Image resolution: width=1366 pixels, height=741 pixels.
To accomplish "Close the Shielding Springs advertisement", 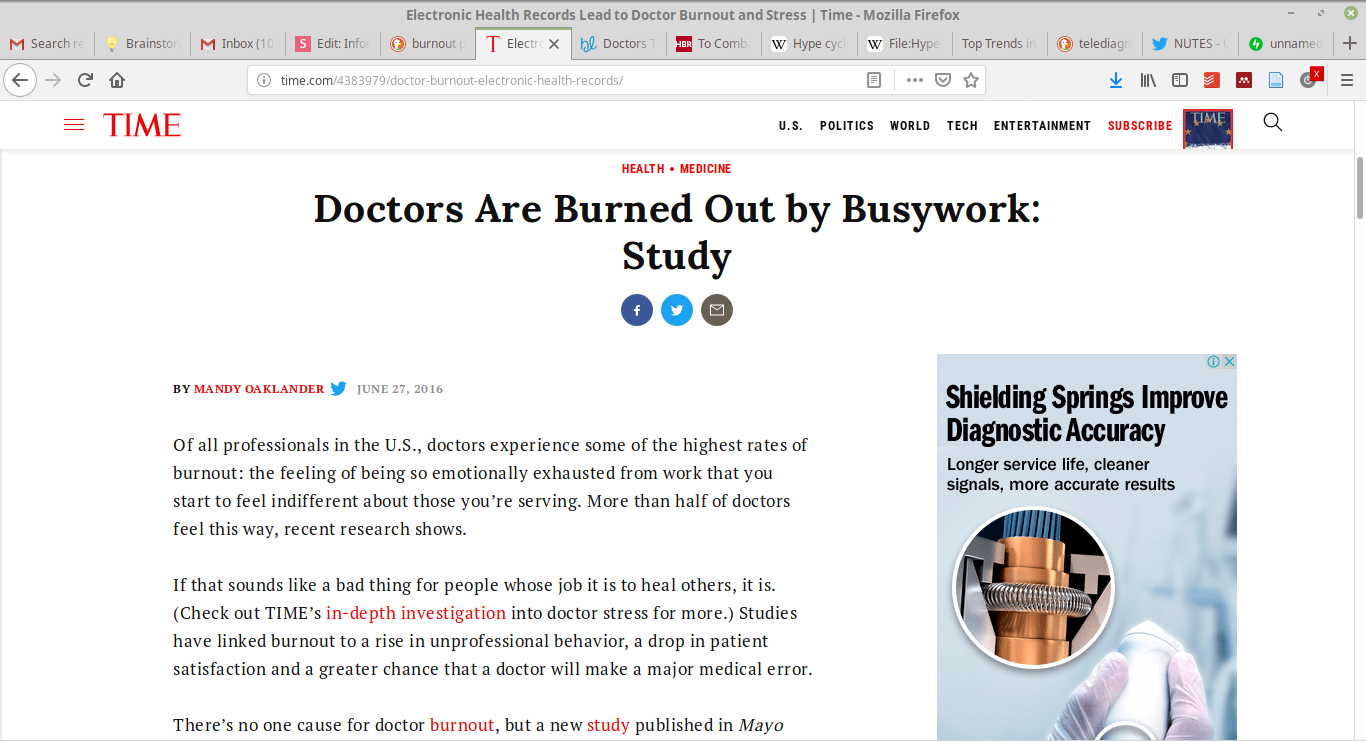I will (1229, 361).
